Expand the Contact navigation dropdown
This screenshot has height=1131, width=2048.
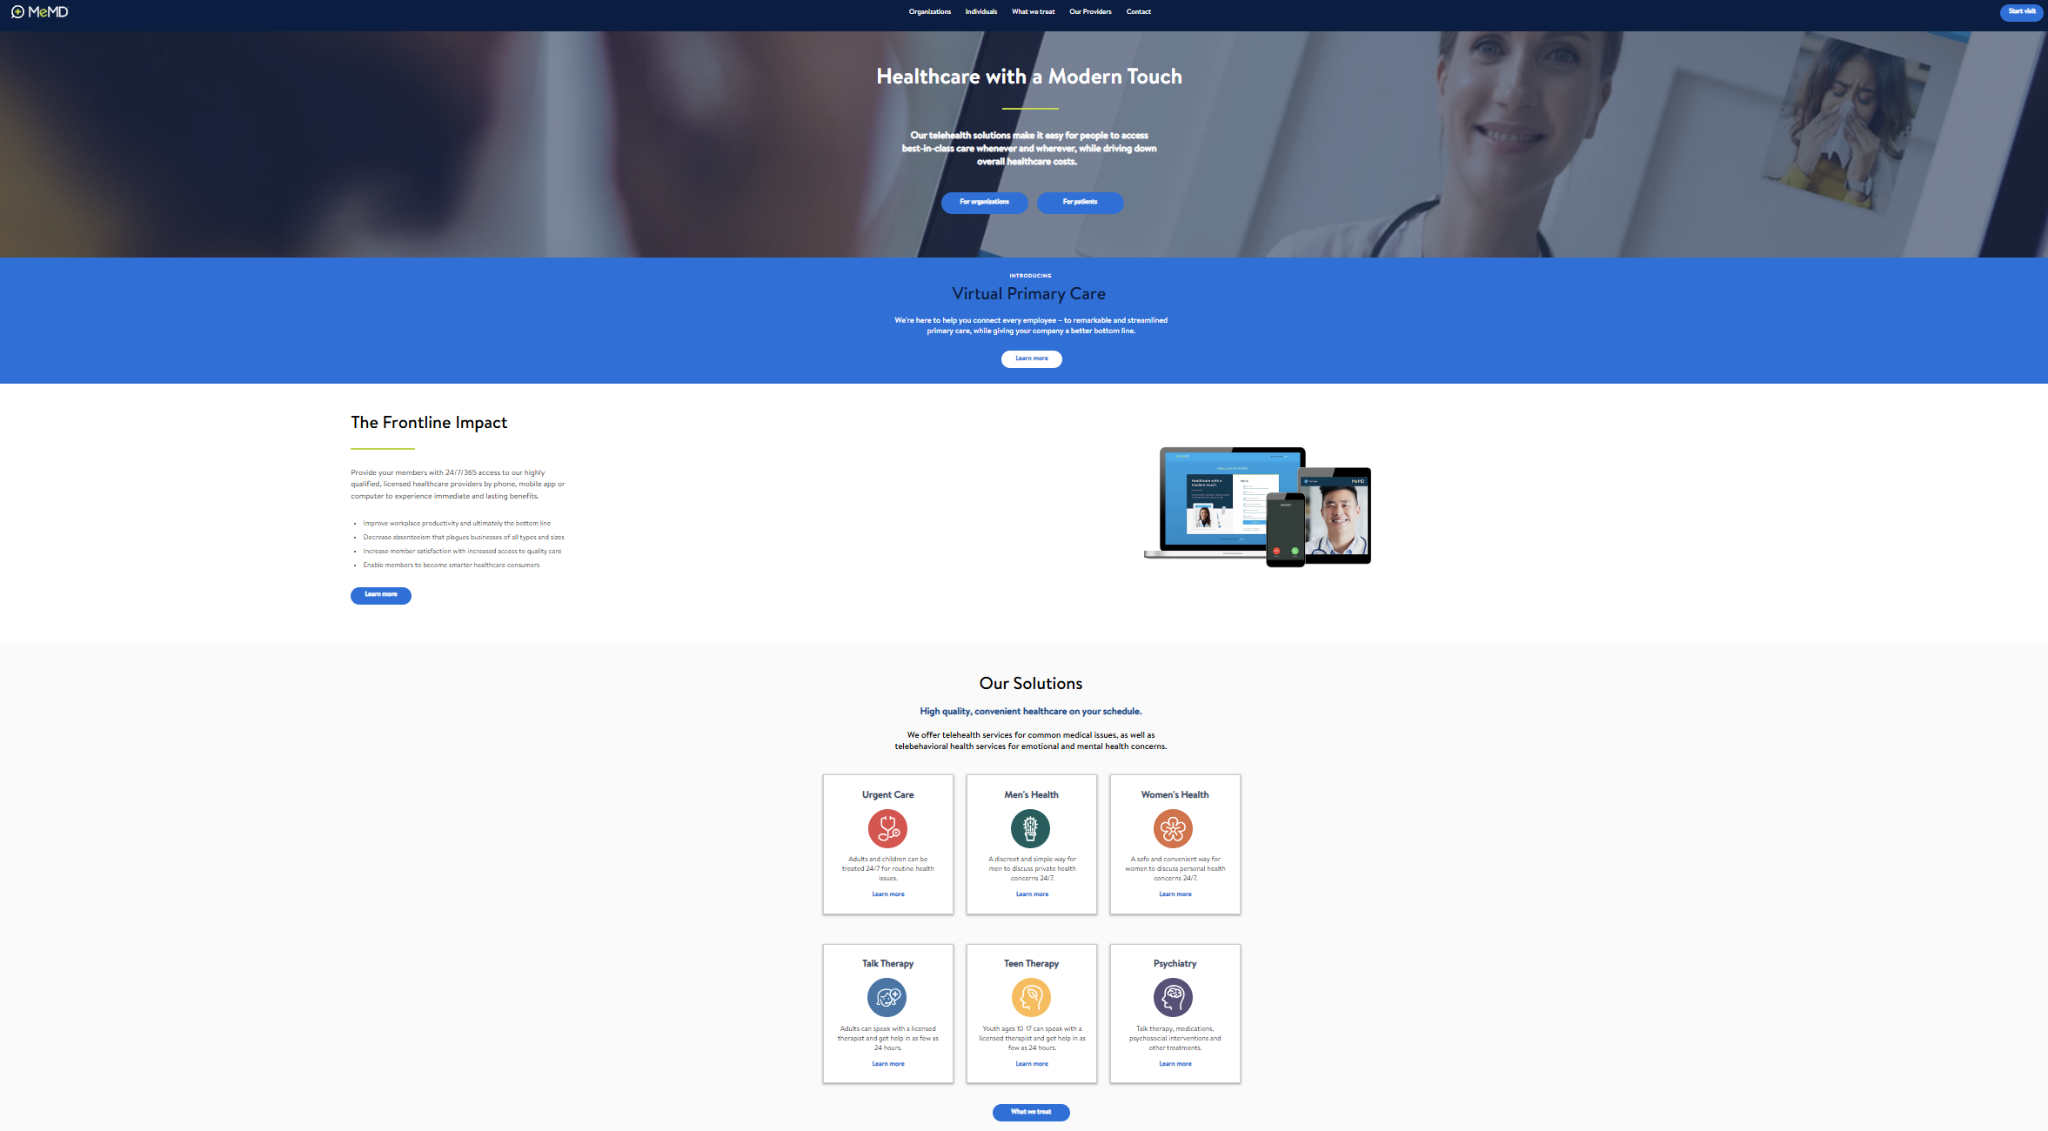pos(1139,11)
